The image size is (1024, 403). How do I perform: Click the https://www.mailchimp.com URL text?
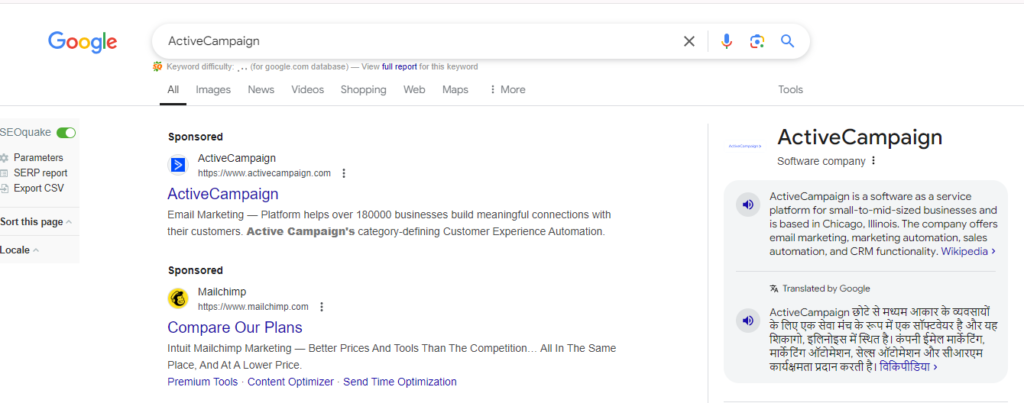click(253, 306)
